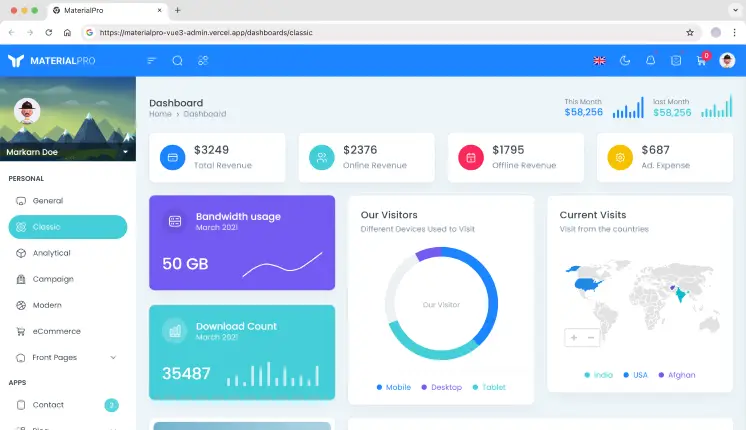Open the shopping cart icon
The width and height of the screenshot is (746, 430).
pyautogui.click(x=701, y=61)
